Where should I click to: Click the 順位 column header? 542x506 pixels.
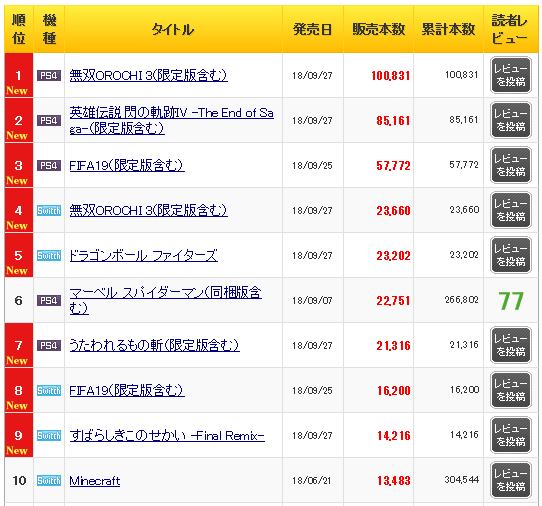click(19, 29)
